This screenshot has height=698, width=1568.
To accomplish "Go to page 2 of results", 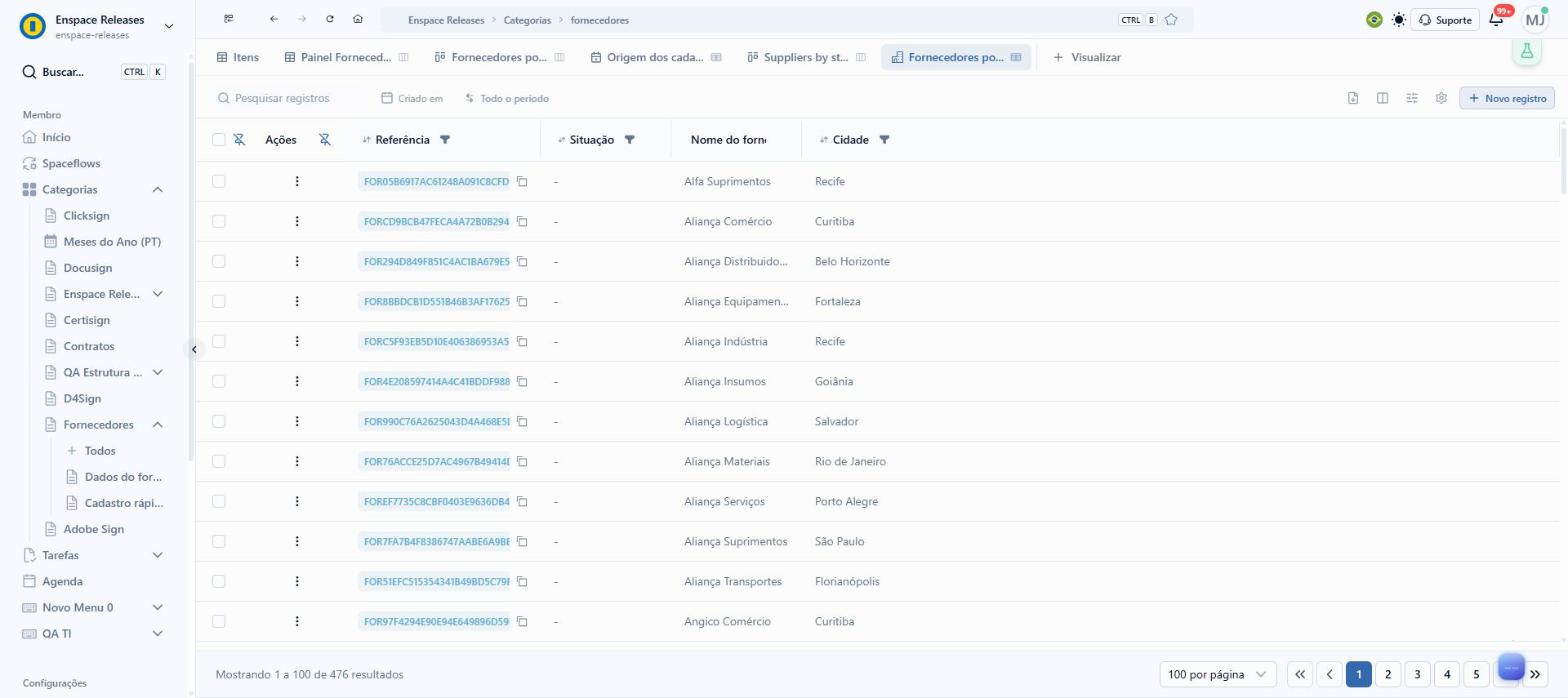I will [1388, 674].
